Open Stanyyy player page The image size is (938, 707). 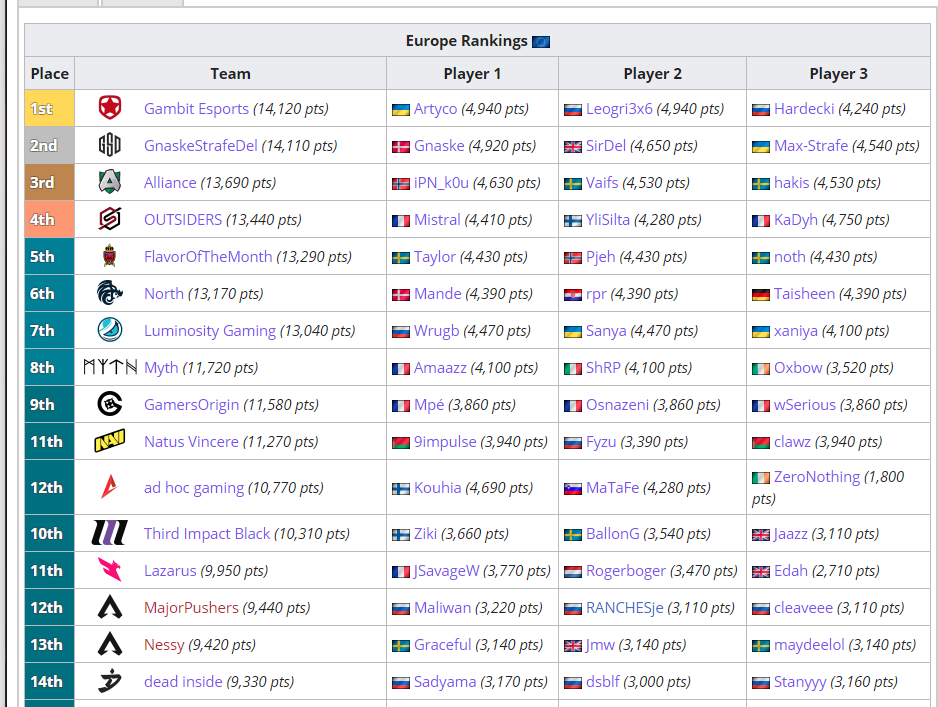pyautogui.click(x=800, y=682)
